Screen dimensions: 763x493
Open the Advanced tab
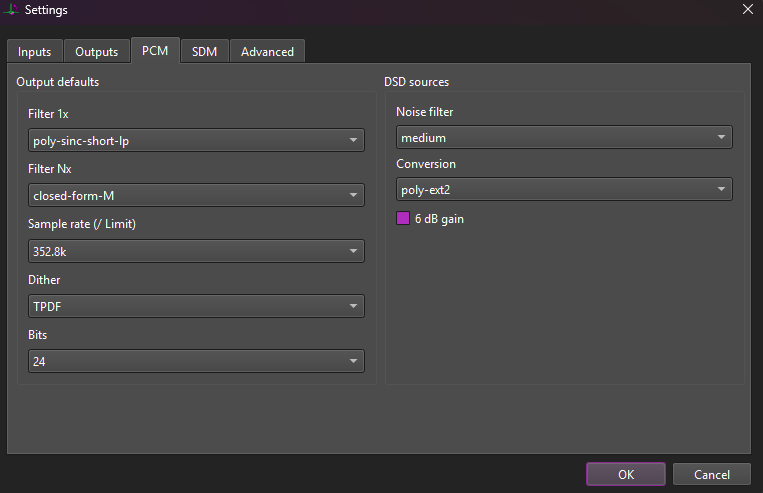[x=267, y=52]
